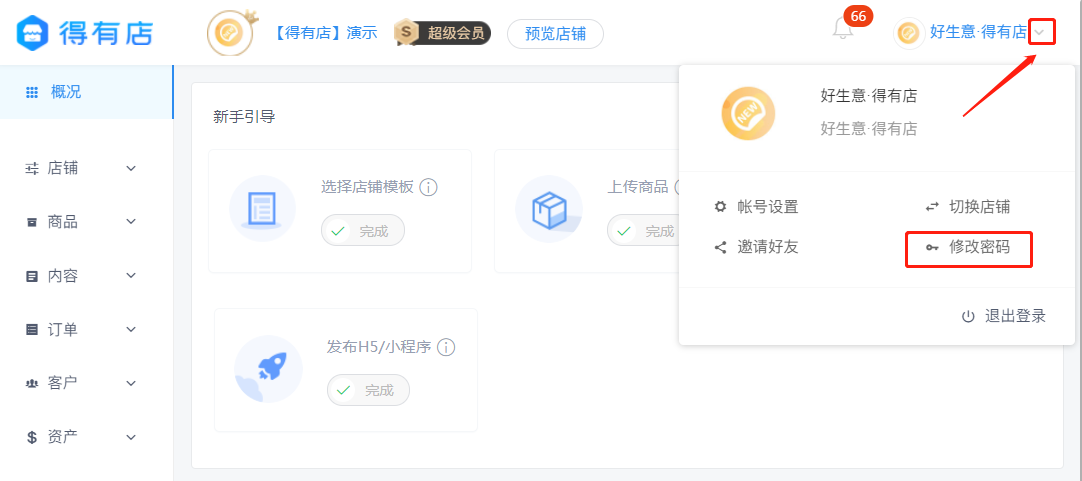Click the 完成 check button under 选择店铺模板
This screenshot has width=1082, height=481.
pyautogui.click(x=363, y=231)
